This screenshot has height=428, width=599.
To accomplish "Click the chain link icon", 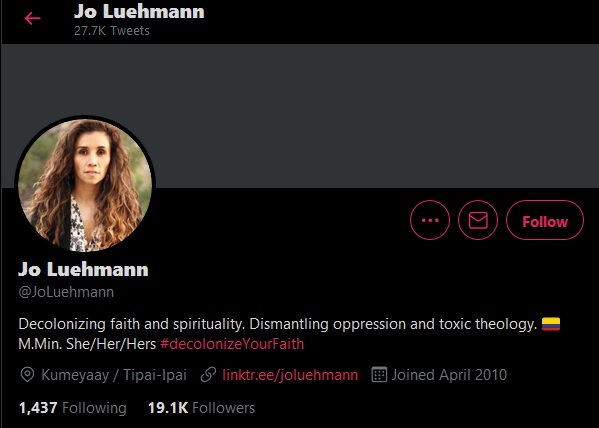I will (208, 375).
